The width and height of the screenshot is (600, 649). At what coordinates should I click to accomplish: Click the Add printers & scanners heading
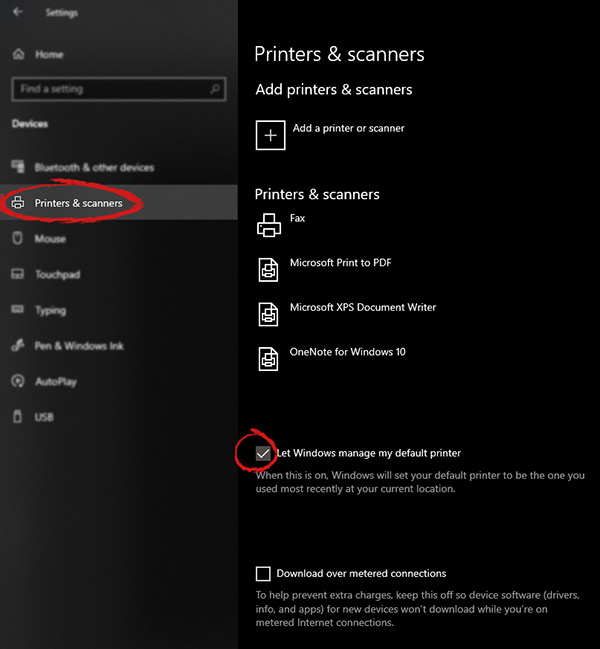pos(334,90)
